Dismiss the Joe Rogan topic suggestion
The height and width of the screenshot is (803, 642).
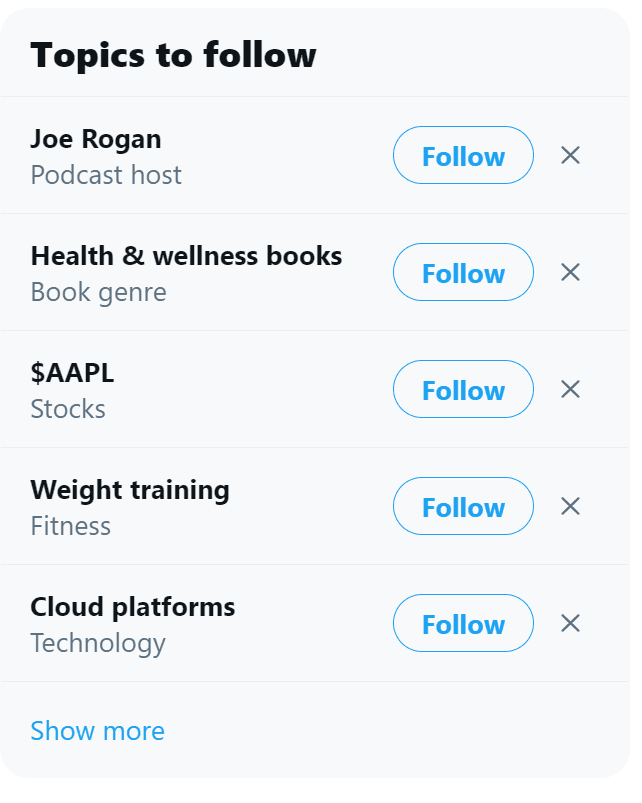[570, 155]
